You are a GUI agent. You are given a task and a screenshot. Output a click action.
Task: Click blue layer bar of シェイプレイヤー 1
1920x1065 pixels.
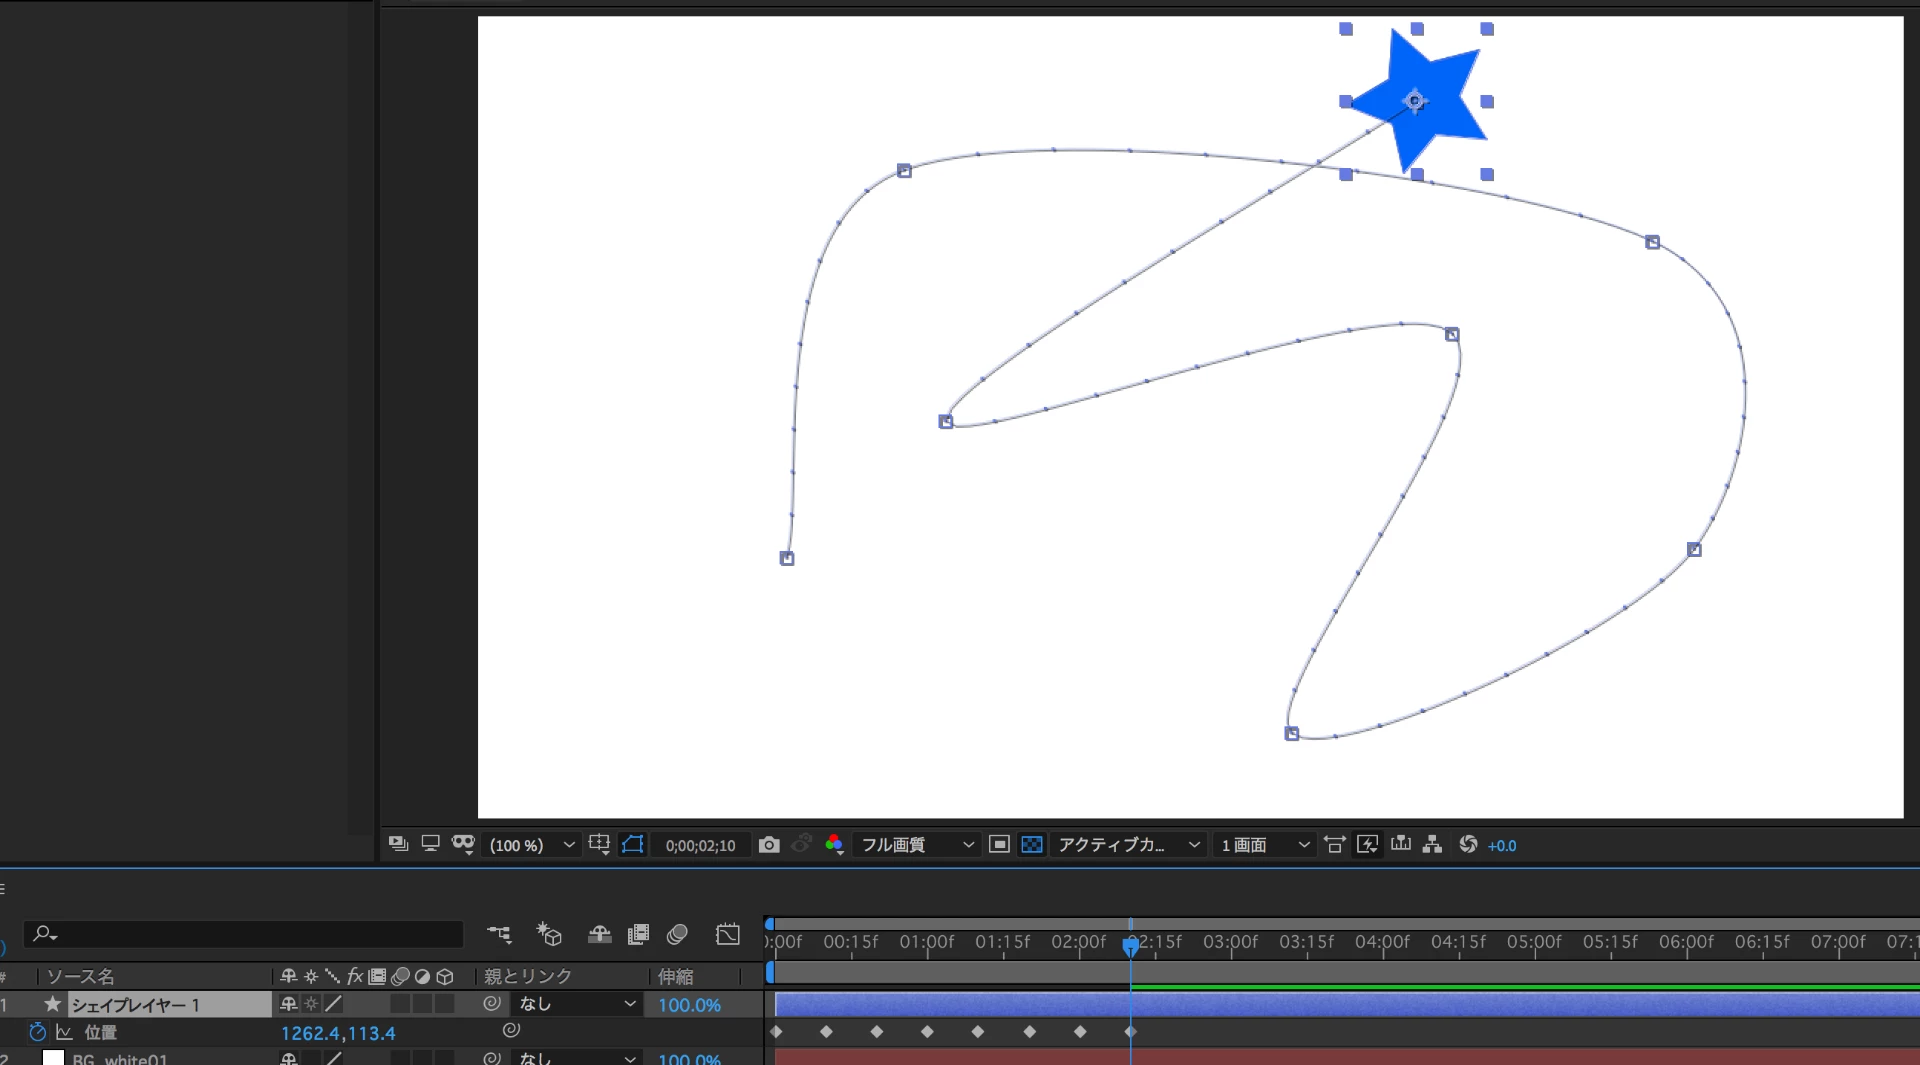(x=1347, y=1004)
